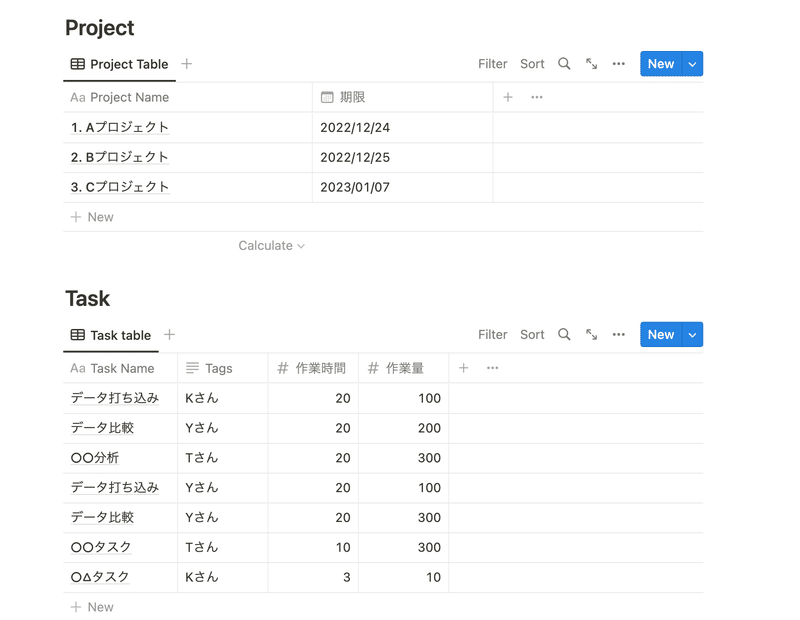Open property options beside 作業量 column
This screenshot has width=800, height=620.
coord(492,368)
